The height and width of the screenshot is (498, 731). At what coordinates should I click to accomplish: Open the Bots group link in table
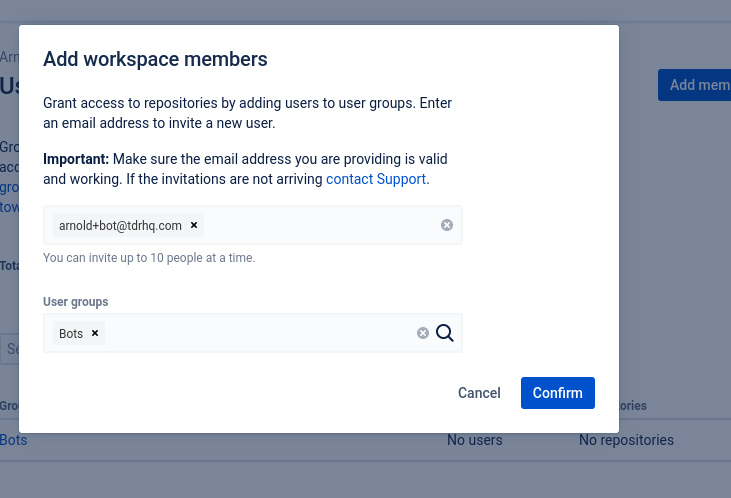click(x=14, y=440)
